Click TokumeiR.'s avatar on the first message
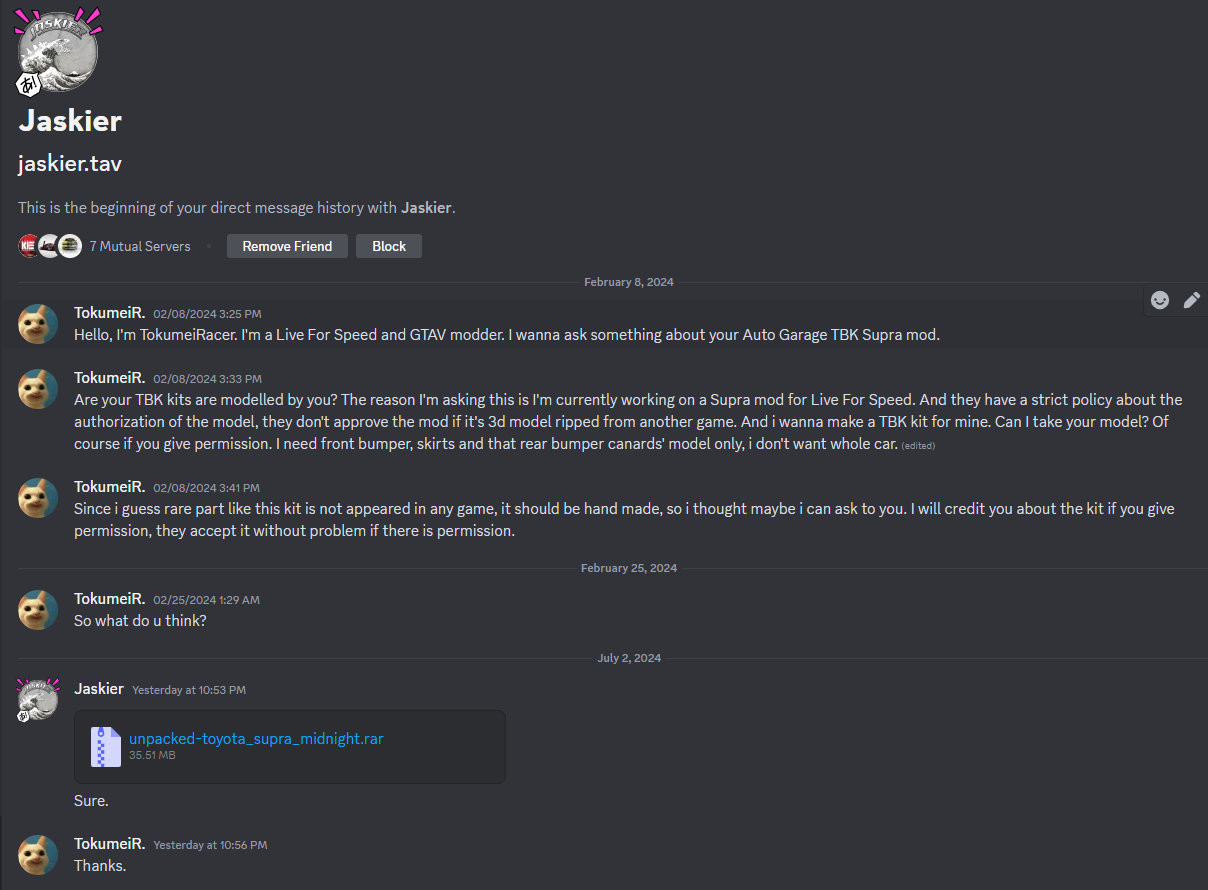 pos(38,324)
